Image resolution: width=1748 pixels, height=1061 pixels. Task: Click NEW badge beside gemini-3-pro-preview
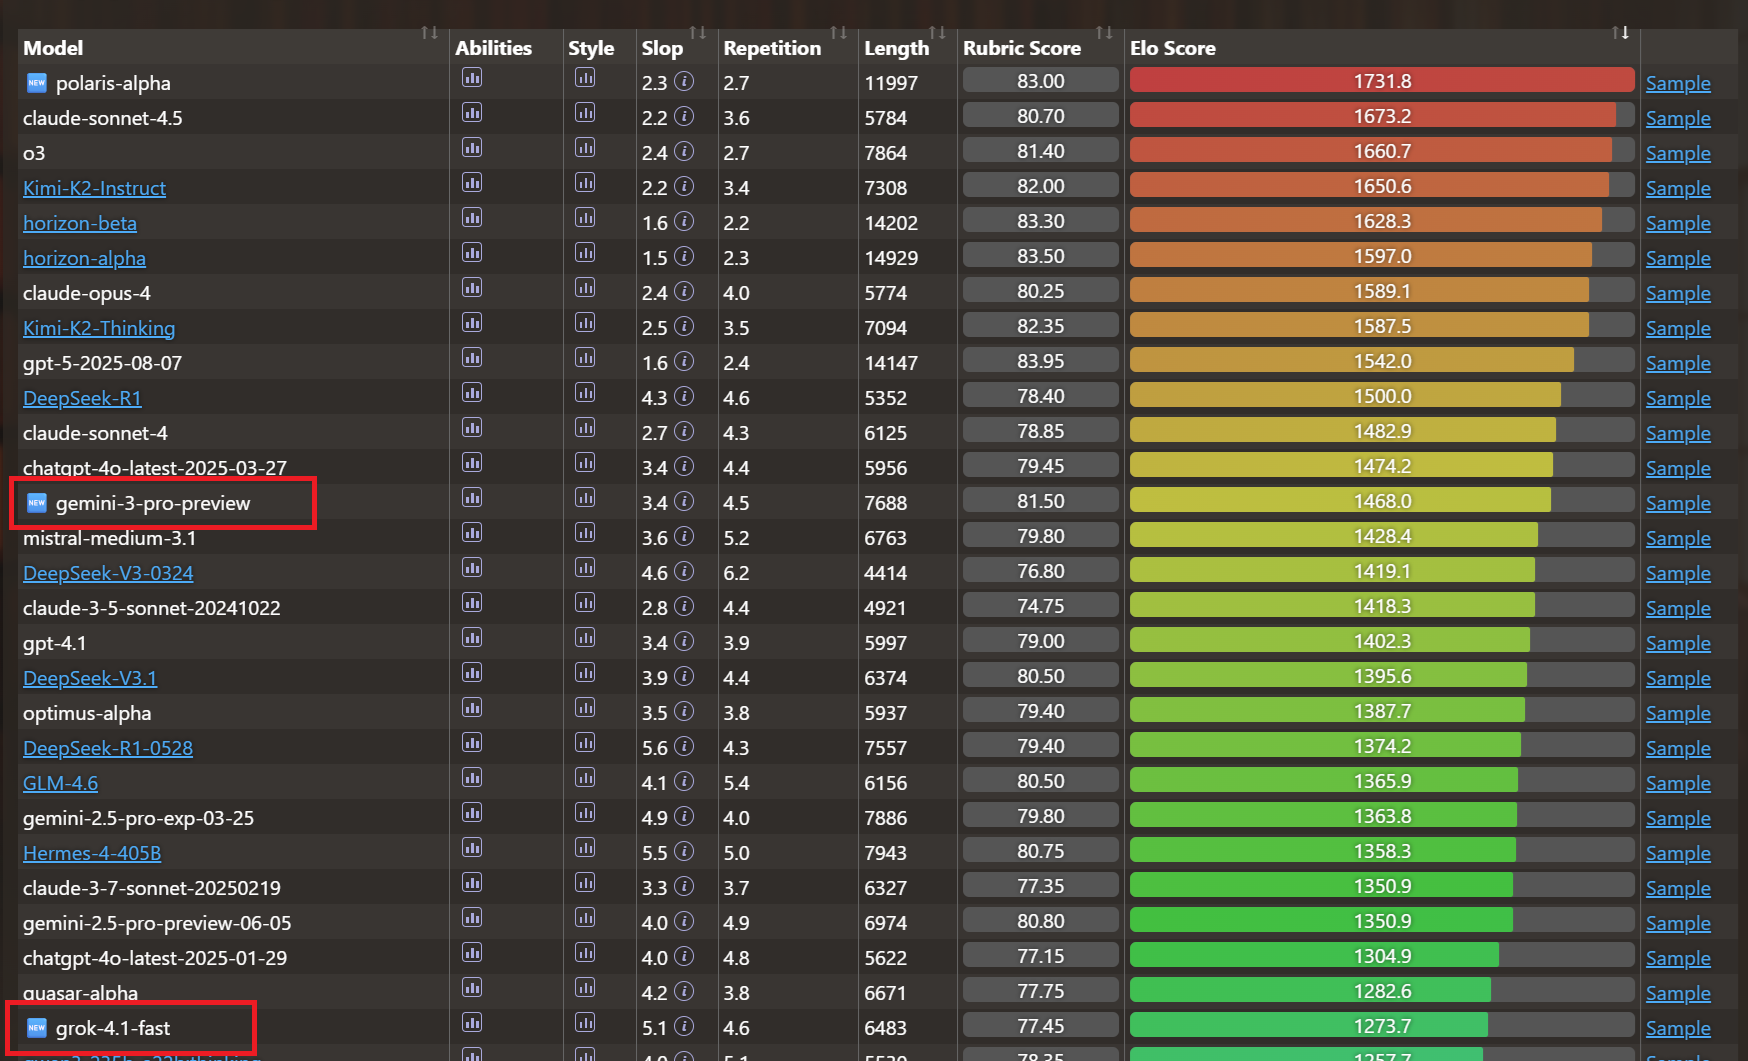(x=37, y=503)
